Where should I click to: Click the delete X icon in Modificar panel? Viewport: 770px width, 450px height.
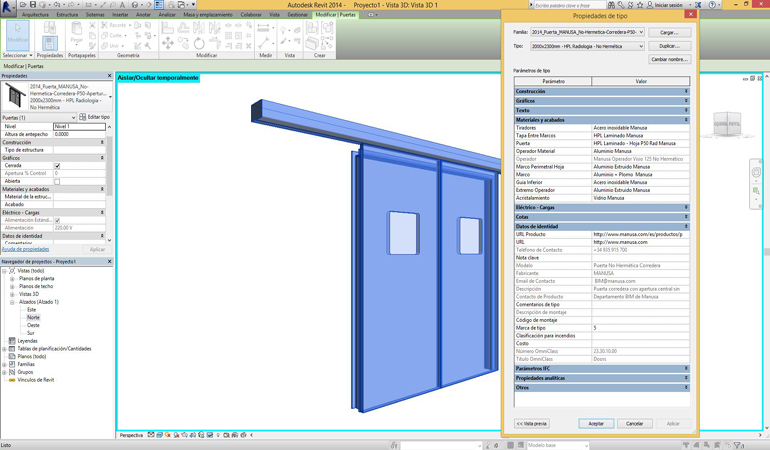tap(248, 46)
